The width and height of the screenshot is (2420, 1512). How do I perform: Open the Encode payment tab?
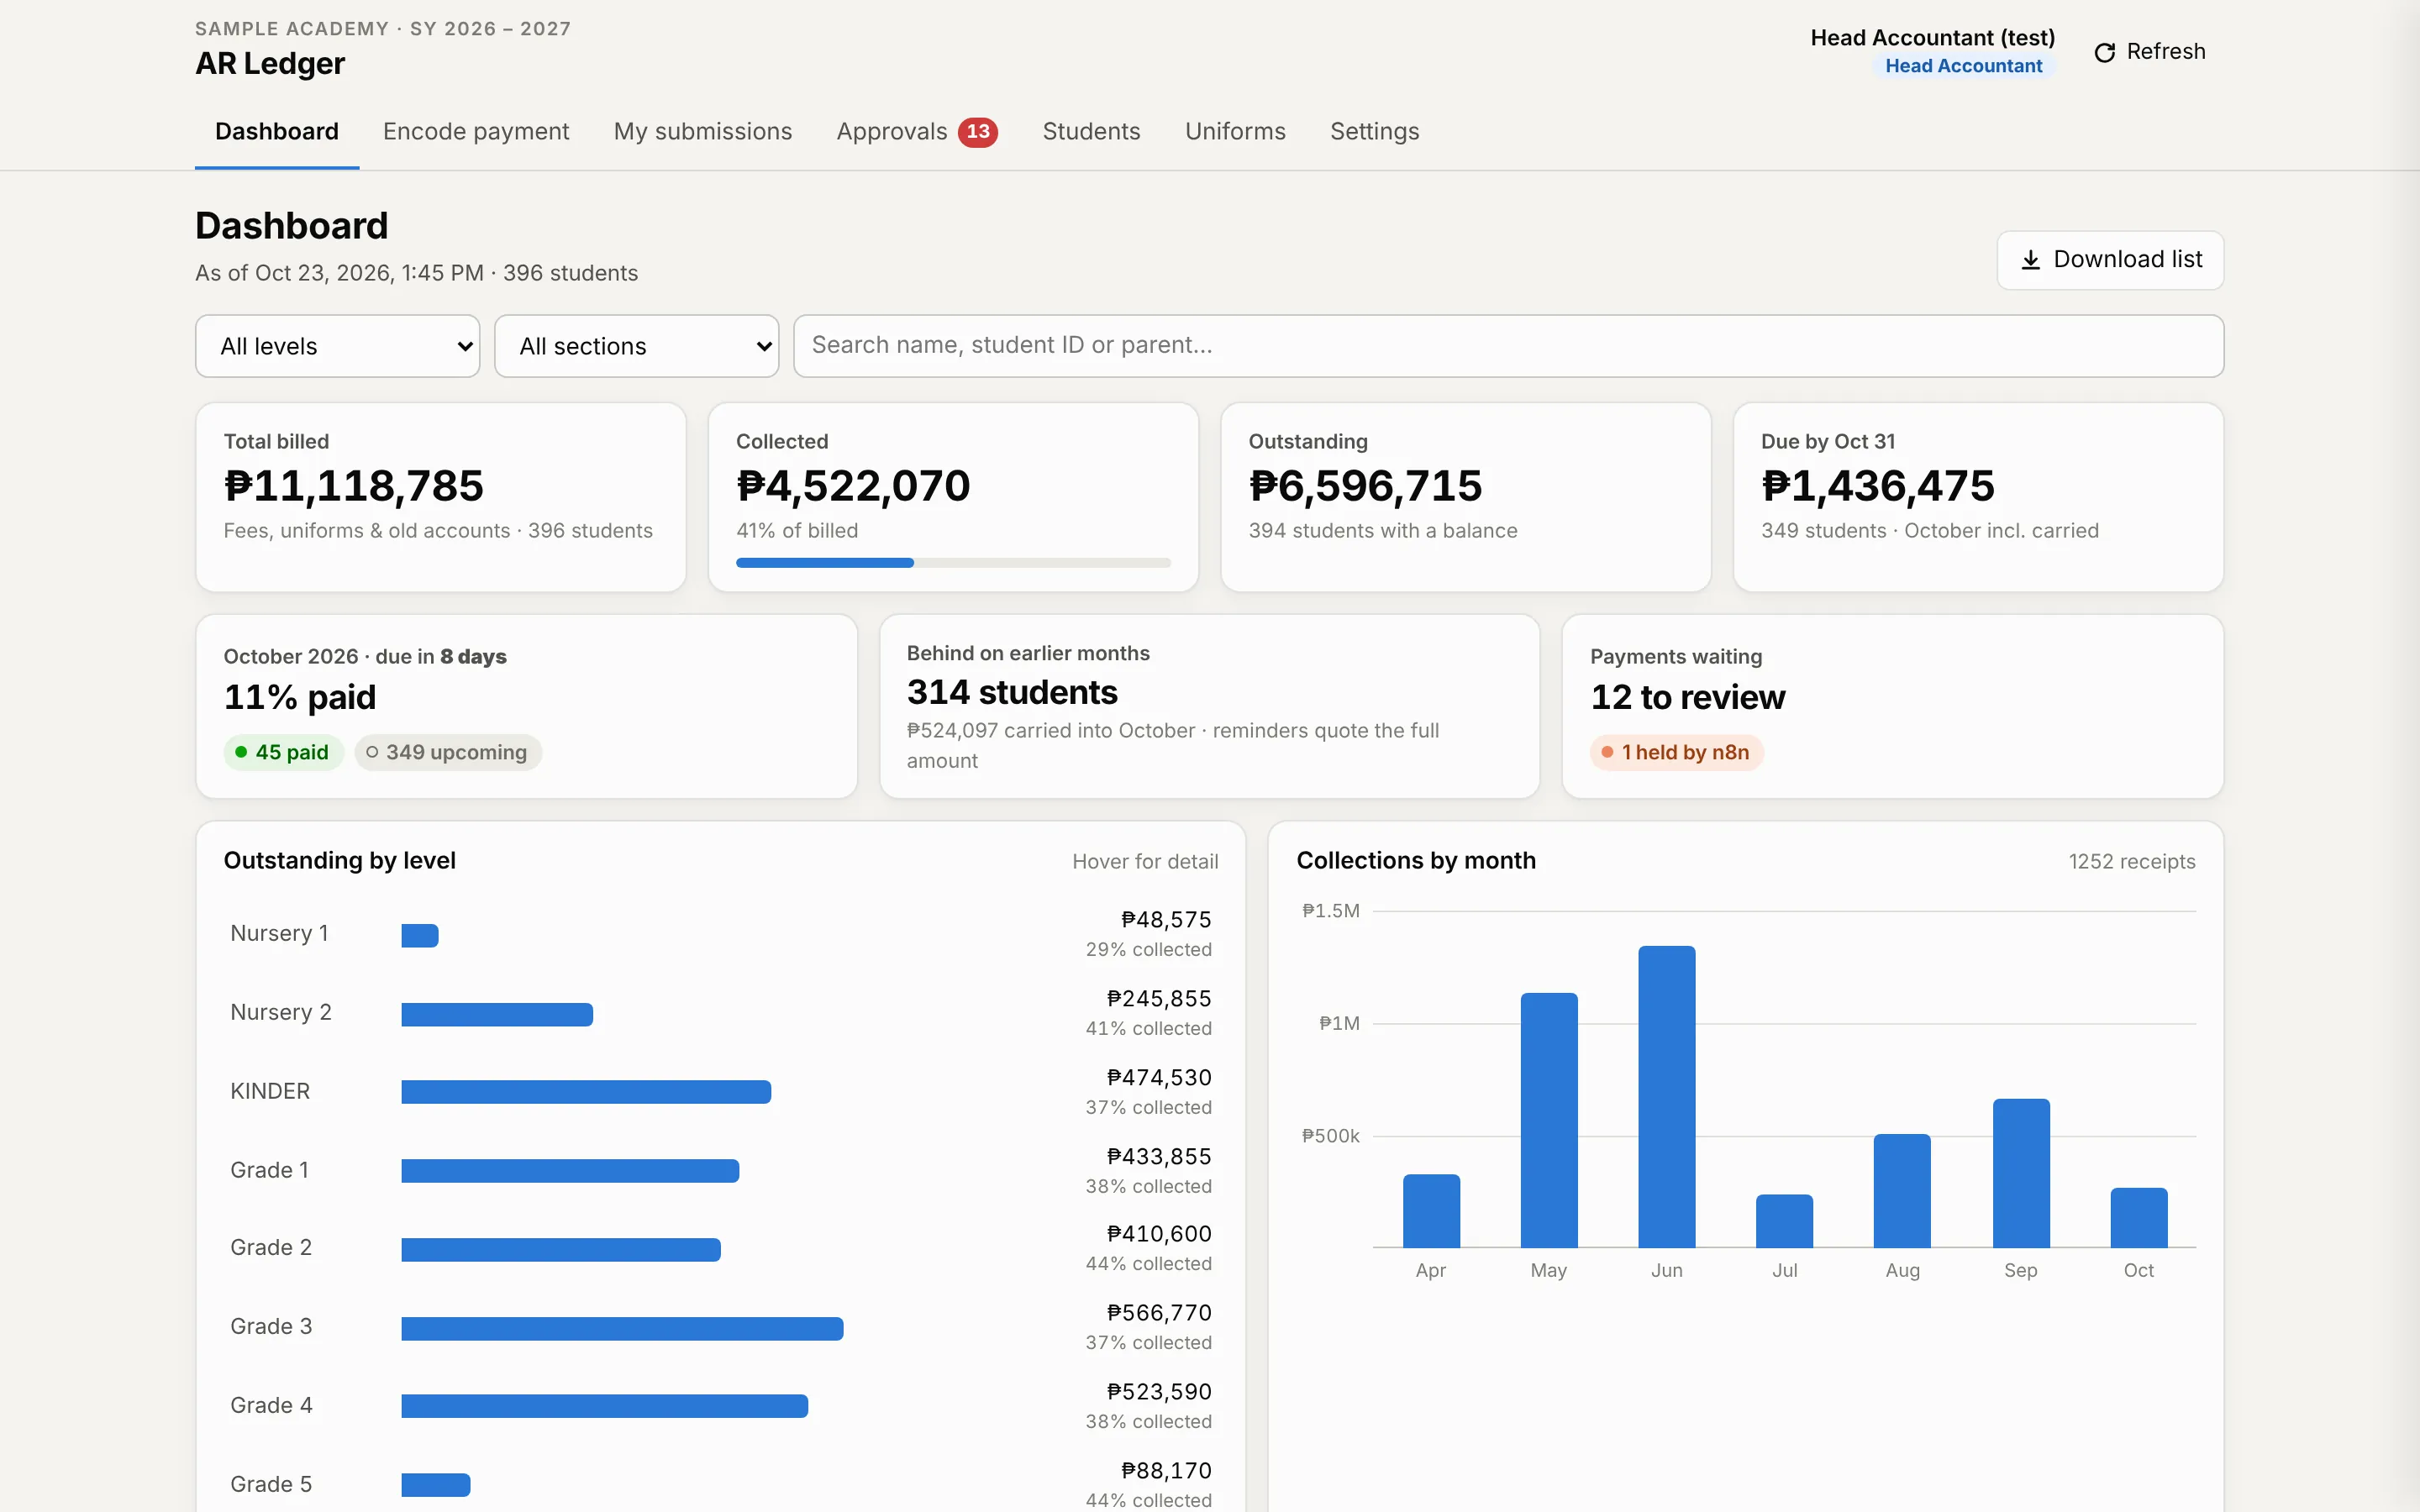pyautogui.click(x=476, y=132)
